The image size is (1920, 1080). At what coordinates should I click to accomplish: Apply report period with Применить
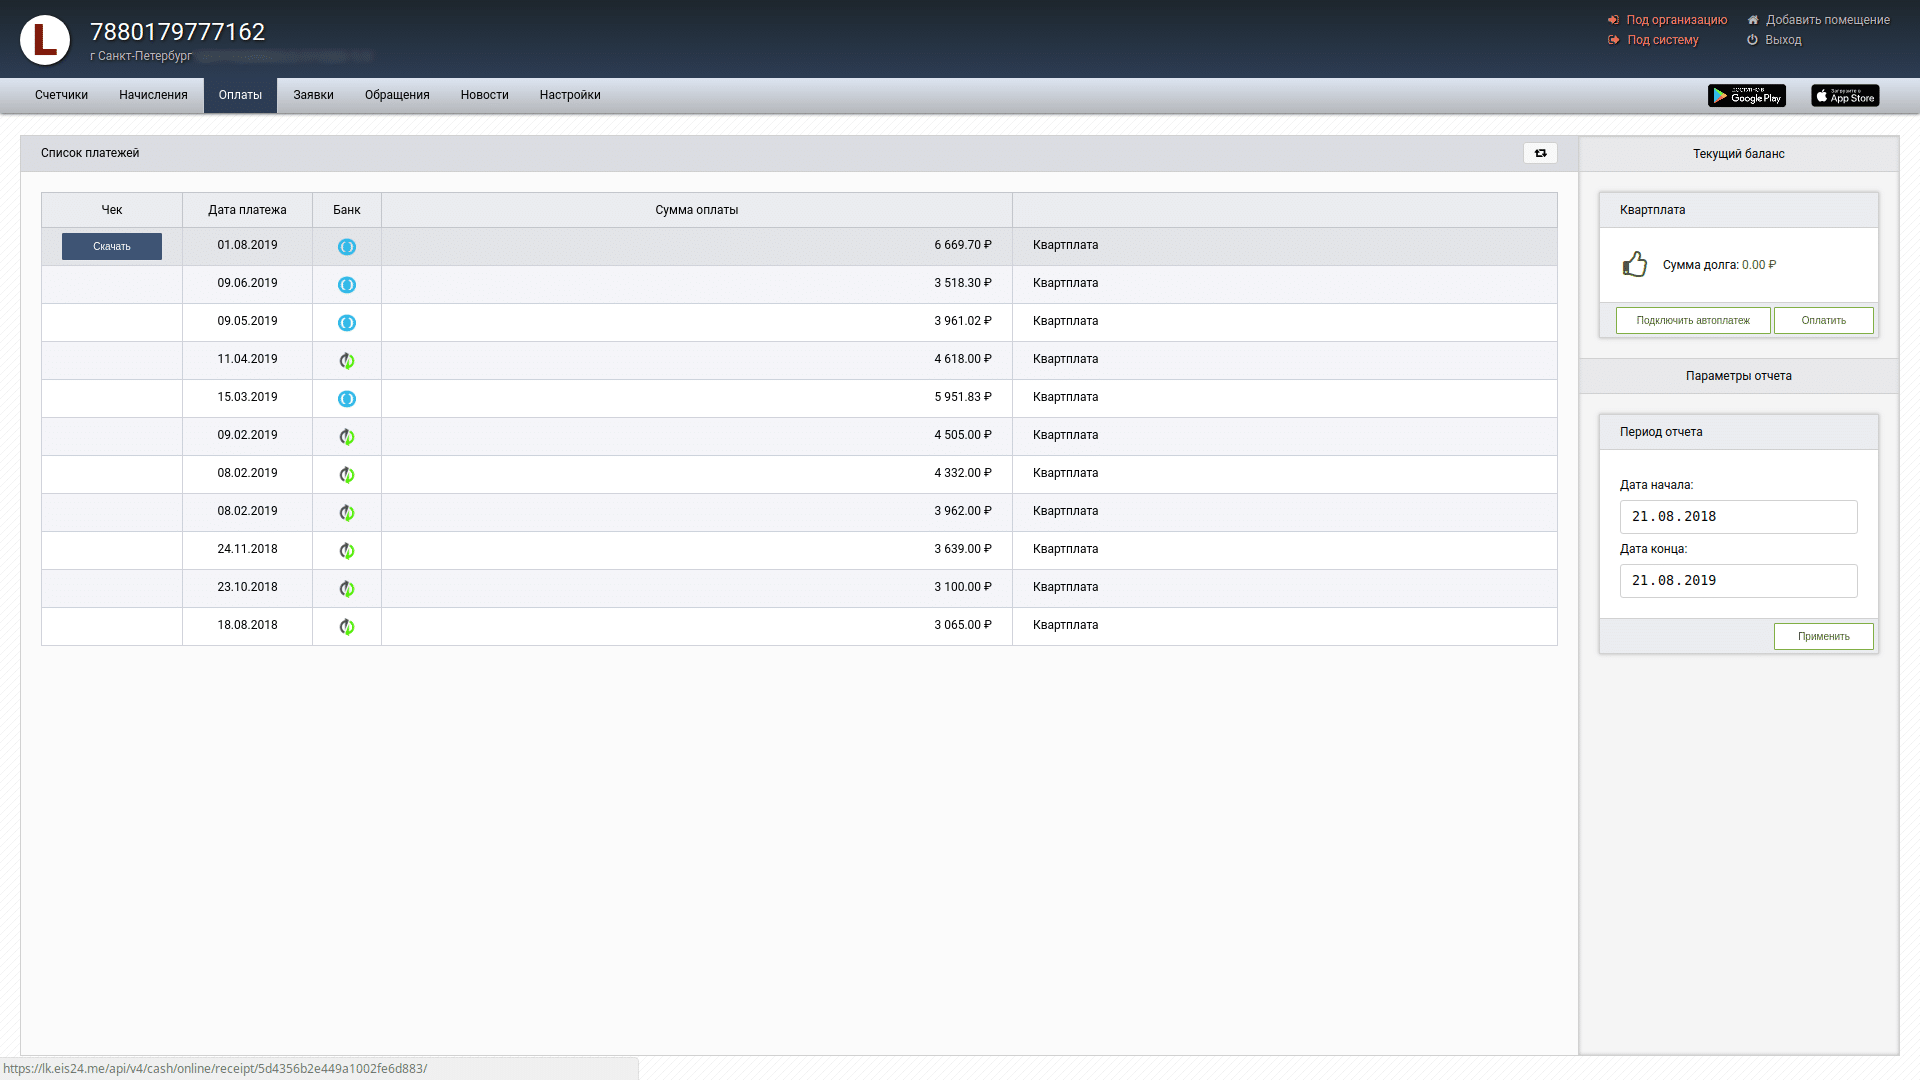point(1823,637)
